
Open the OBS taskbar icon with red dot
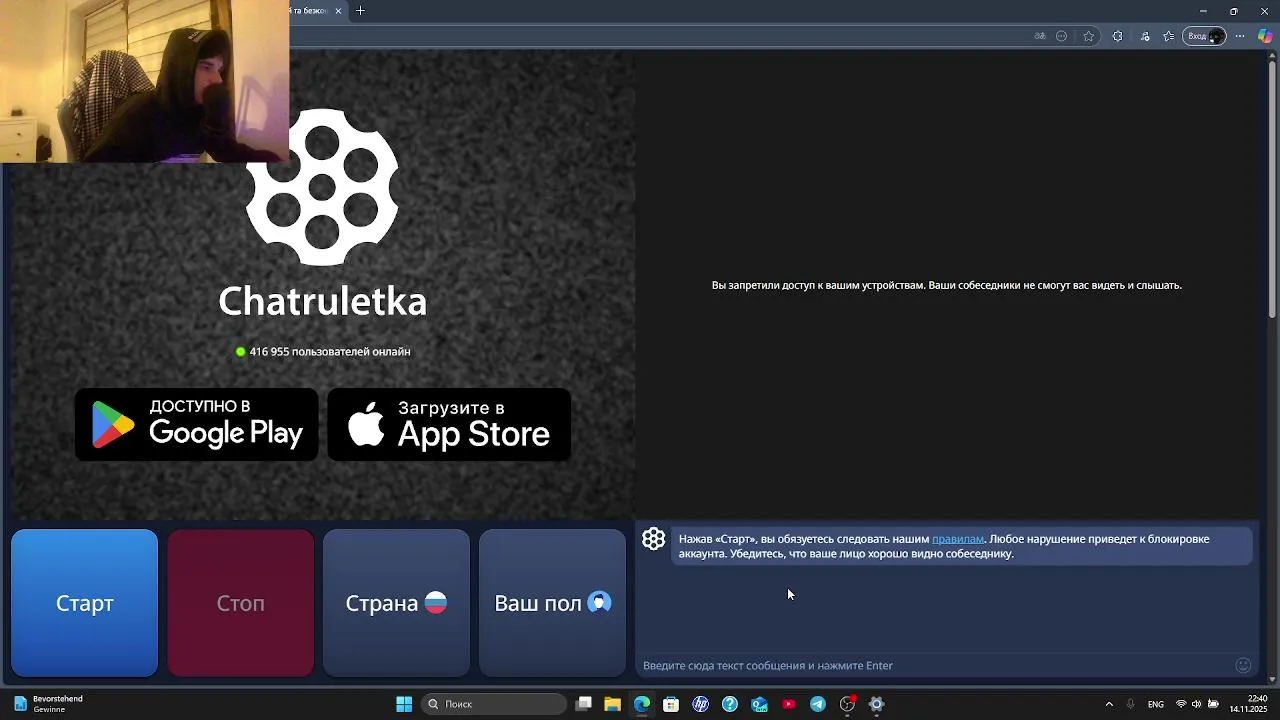pos(848,704)
